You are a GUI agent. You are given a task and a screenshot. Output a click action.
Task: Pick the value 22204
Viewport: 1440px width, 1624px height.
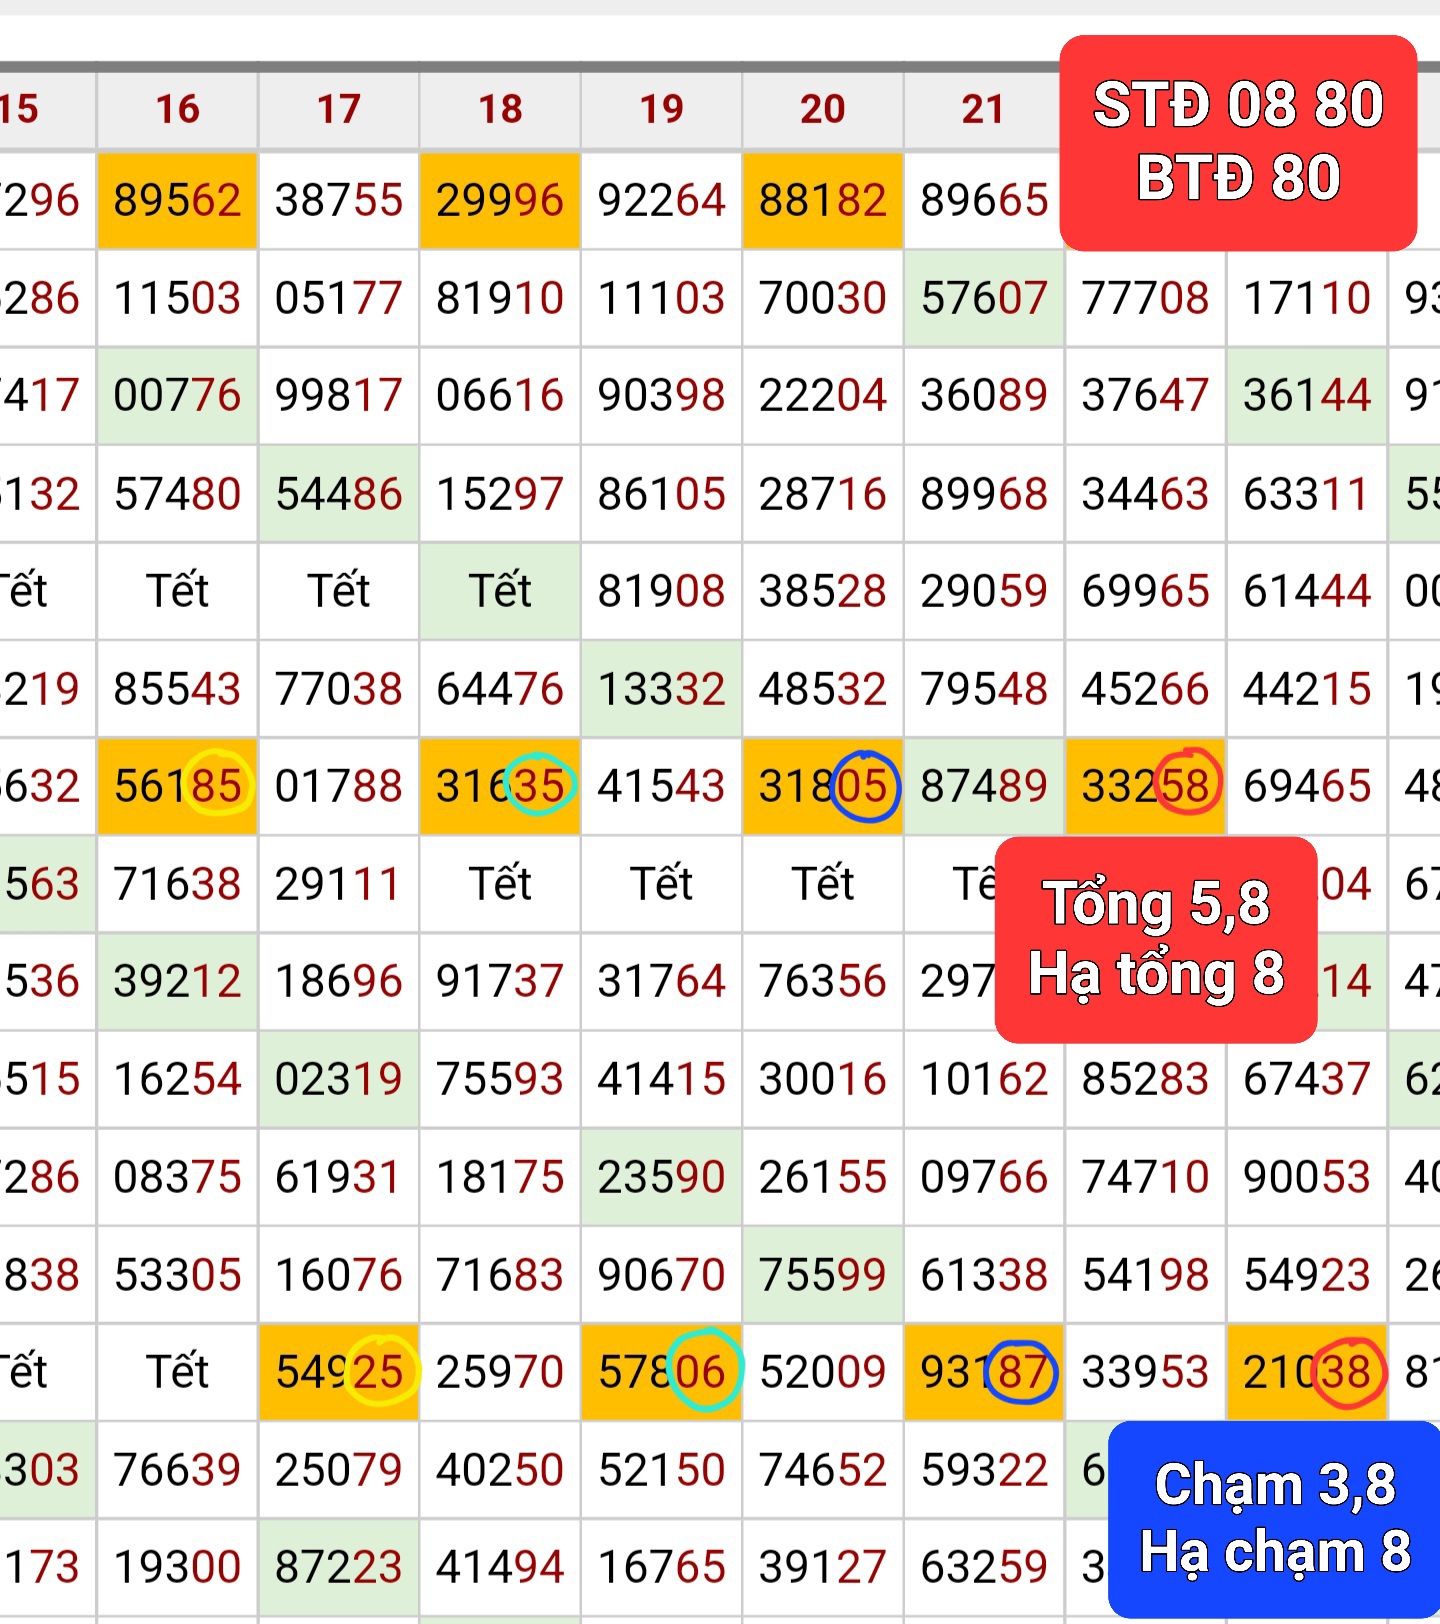click(823, 395)
